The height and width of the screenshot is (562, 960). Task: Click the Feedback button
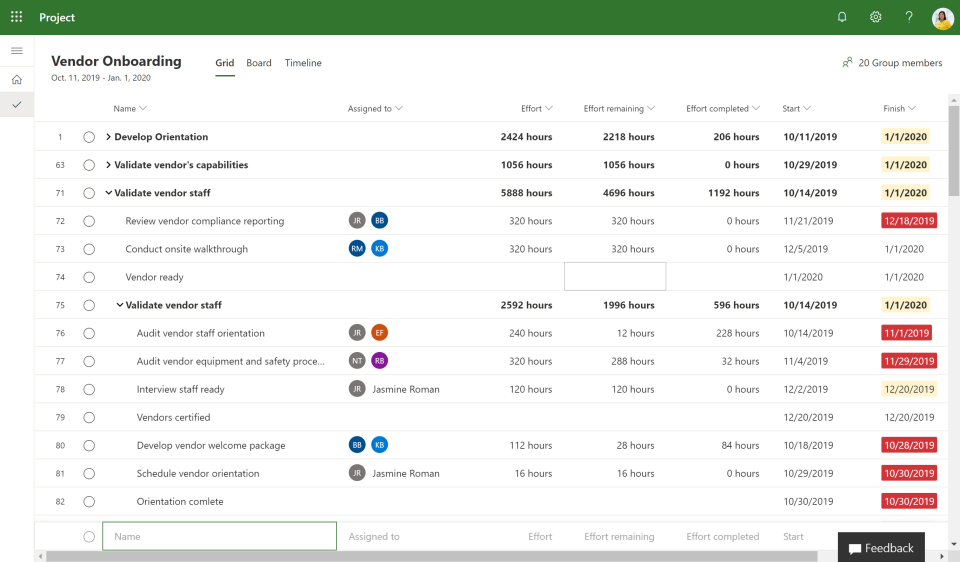(x=882, y=547)
